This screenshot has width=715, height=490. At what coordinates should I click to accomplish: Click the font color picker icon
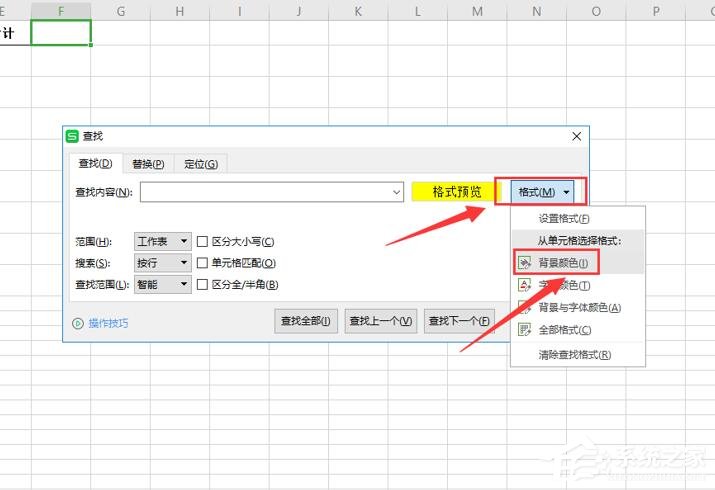coord(523,286)
